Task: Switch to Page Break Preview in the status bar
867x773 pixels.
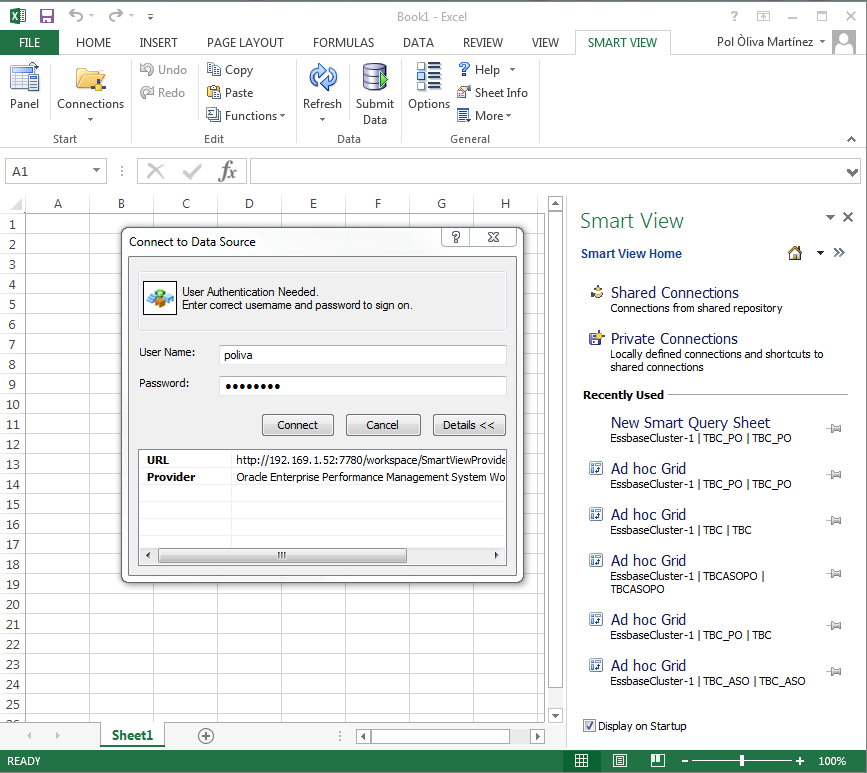Action: 657,761
